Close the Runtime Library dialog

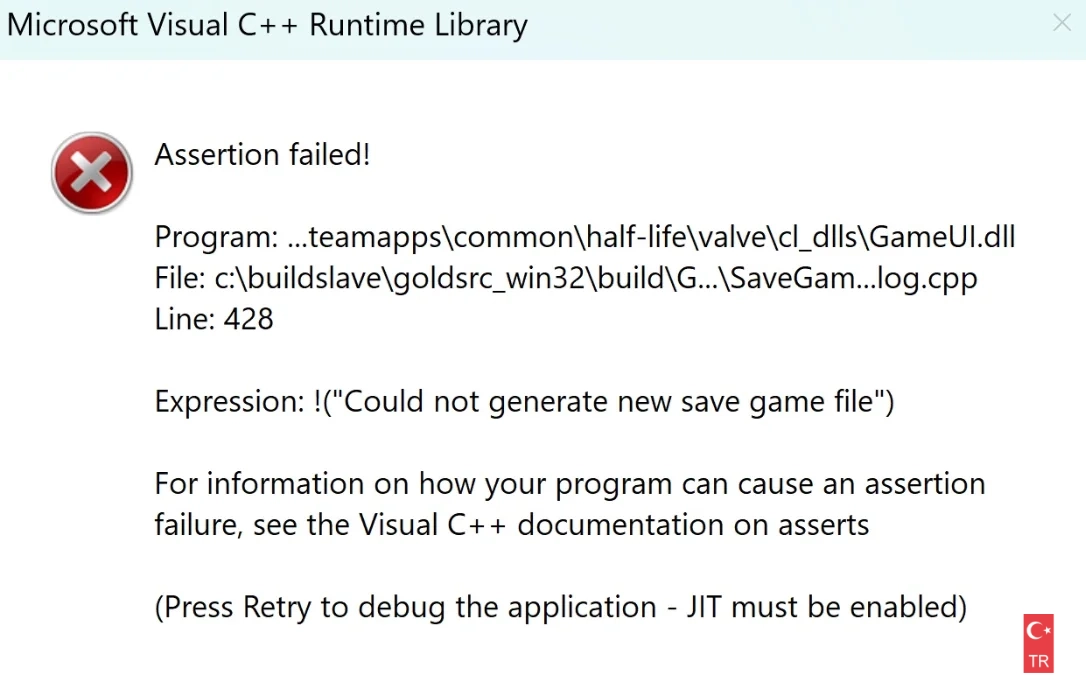pos(1062,24)
